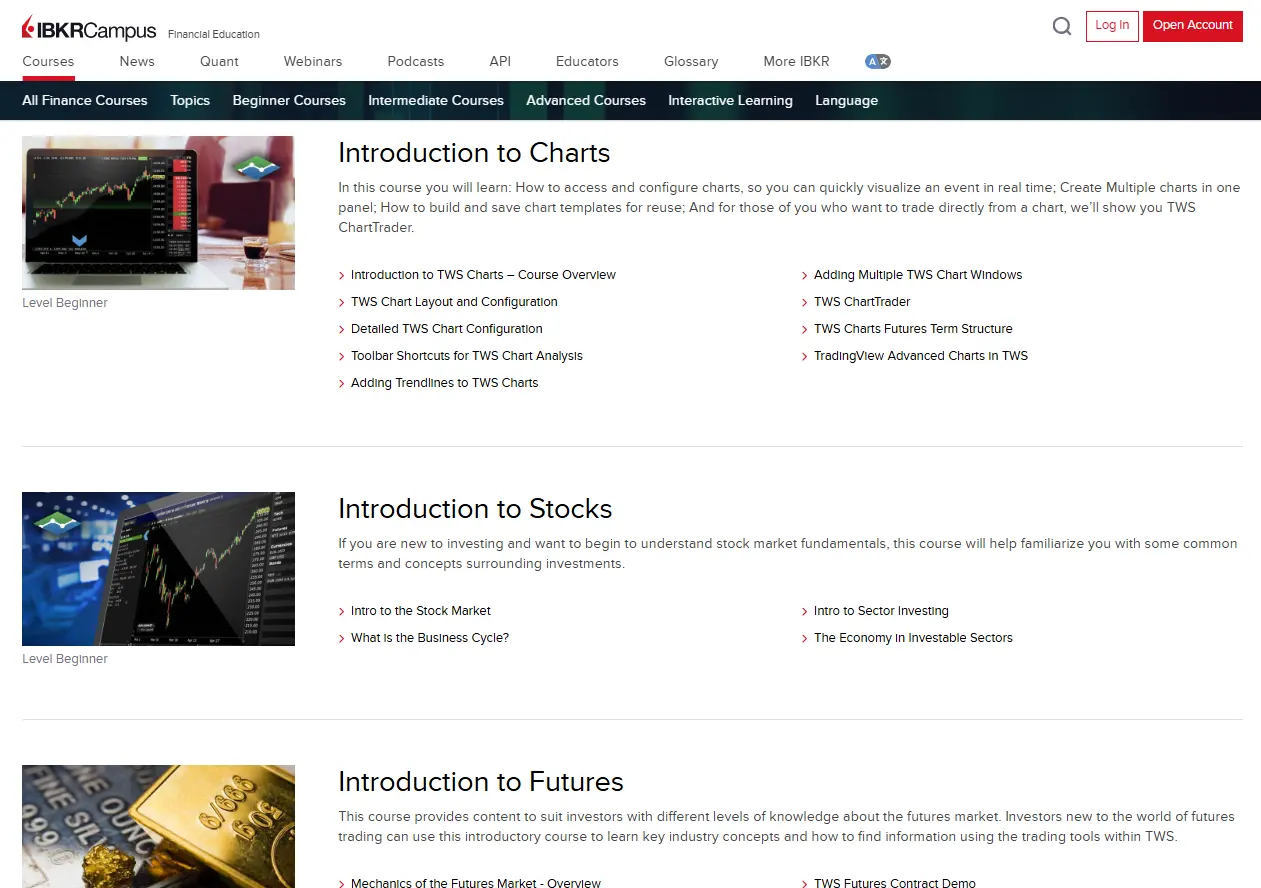The height and width of the screenshot is (888, 1261).
Task: Open Adding Multiple TWS Chart Windows lesson
Action: click(x=918, y=275)
